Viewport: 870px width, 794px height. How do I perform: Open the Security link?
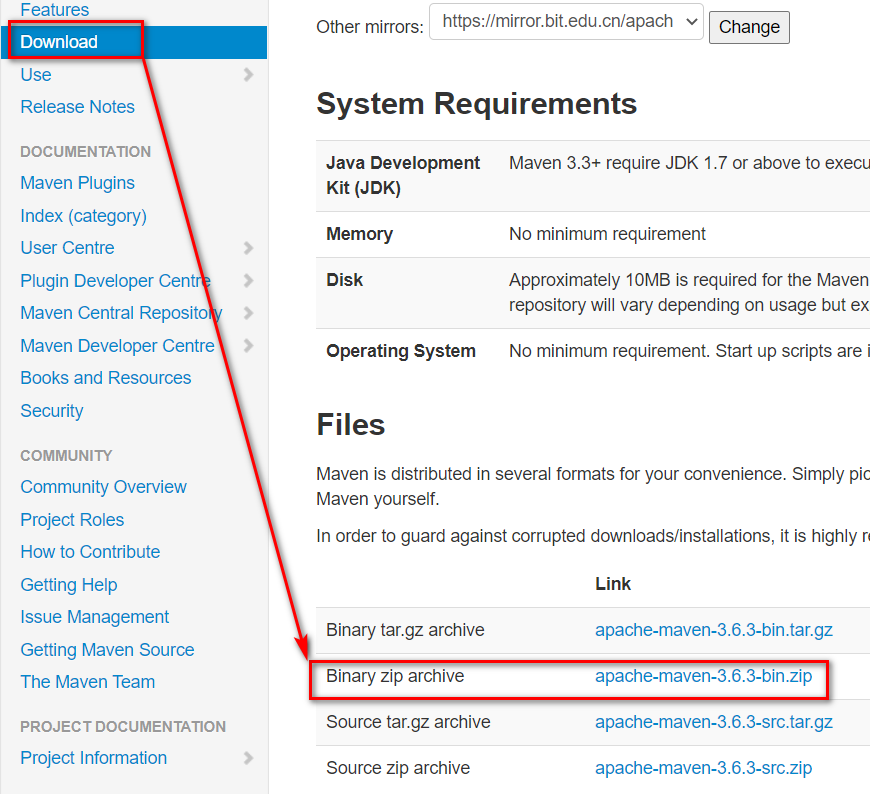click(x=52, y=411)
